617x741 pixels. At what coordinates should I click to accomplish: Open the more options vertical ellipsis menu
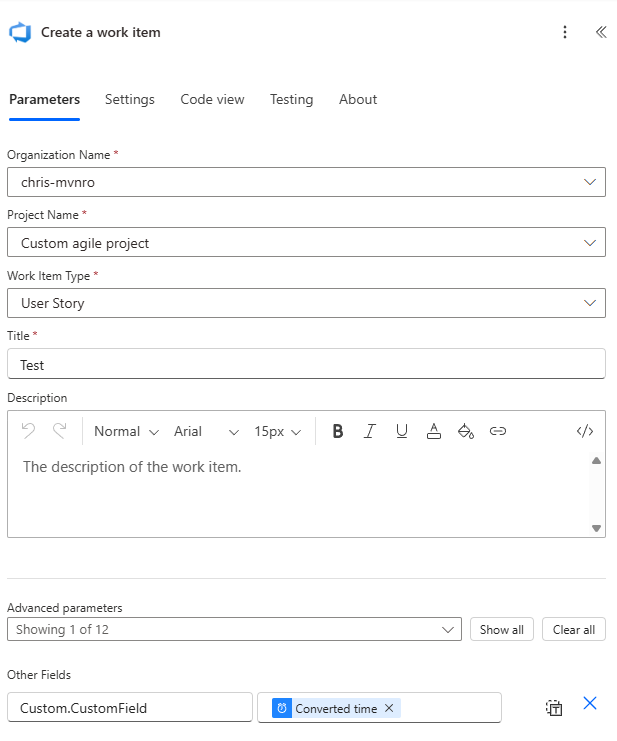[x=565, y=32]
